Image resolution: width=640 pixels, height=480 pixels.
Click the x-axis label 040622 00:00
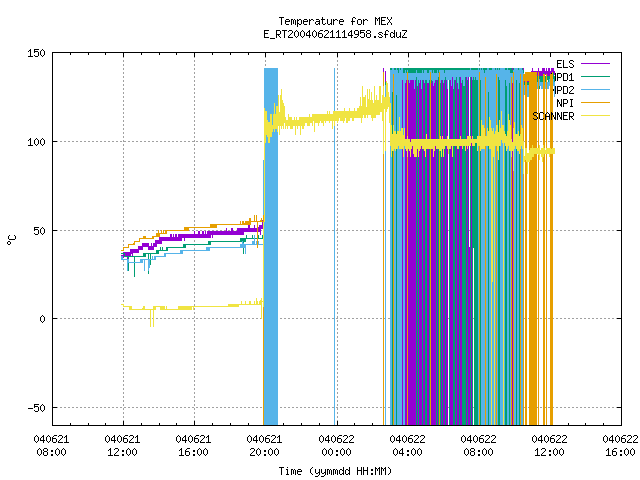click(336, 446)
